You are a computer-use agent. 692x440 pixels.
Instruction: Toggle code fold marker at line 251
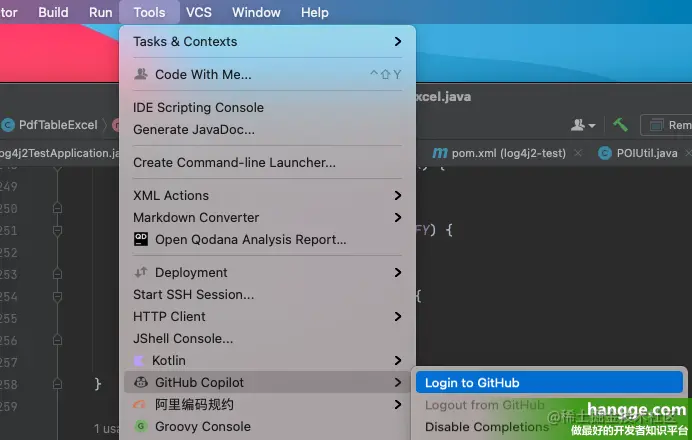click(57, 230)
